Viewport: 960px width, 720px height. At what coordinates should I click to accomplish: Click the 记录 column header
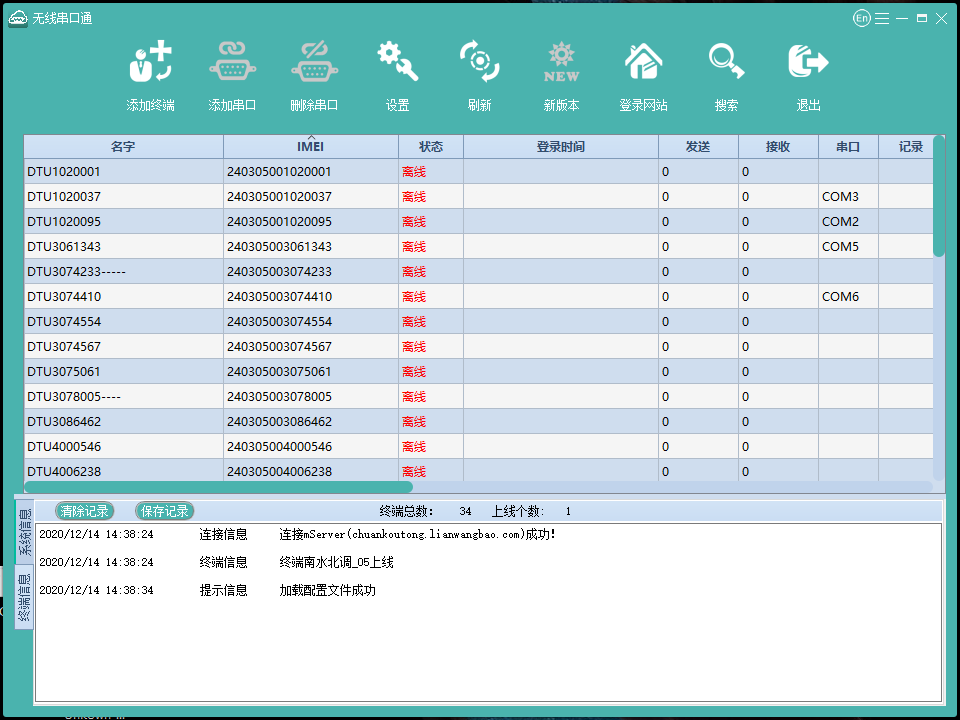pyautogui.click(x=906, y=147)
